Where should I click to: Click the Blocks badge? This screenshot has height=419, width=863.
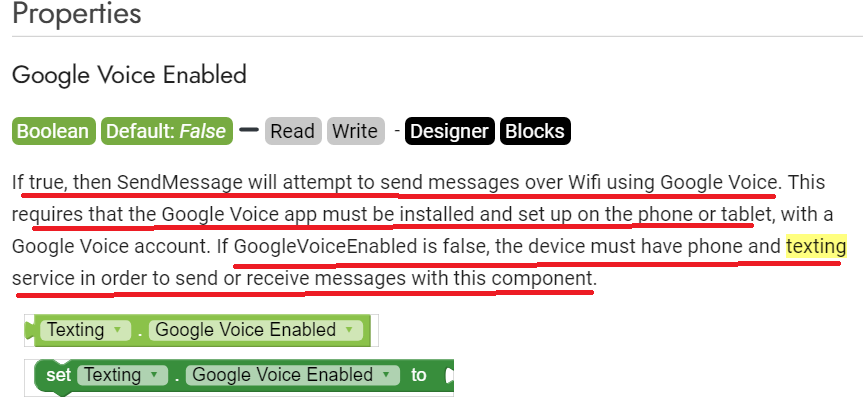pyautogui.click(x=535, y=131)
